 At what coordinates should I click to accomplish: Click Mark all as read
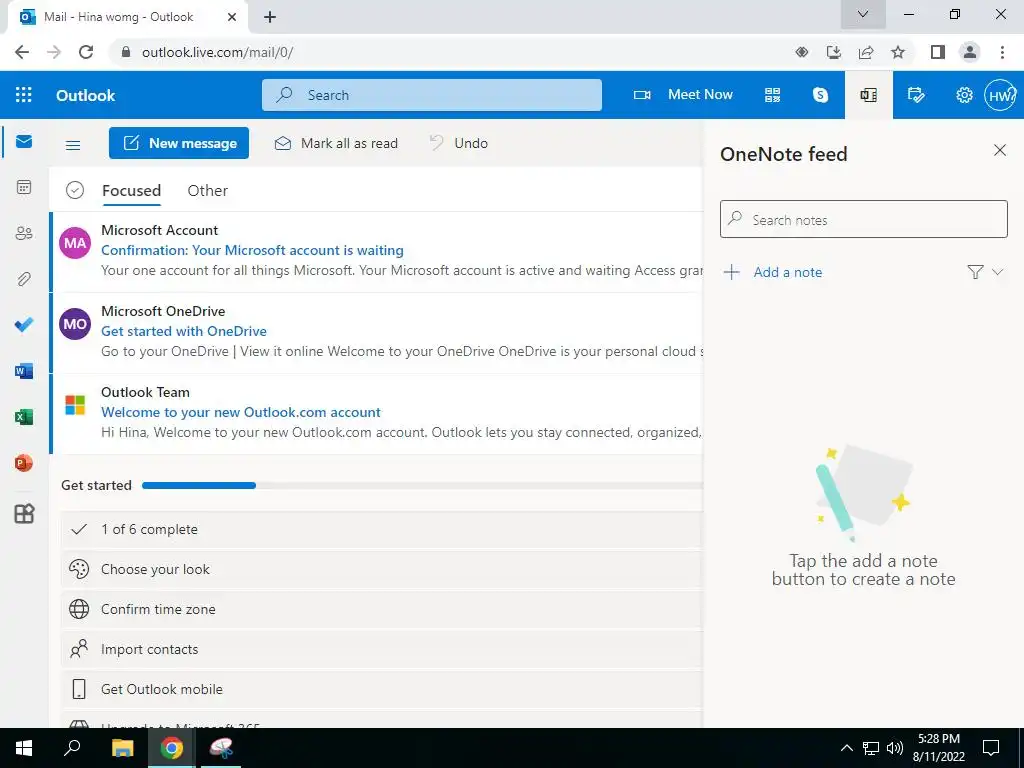pyautogui.click(x=336, y=143)
